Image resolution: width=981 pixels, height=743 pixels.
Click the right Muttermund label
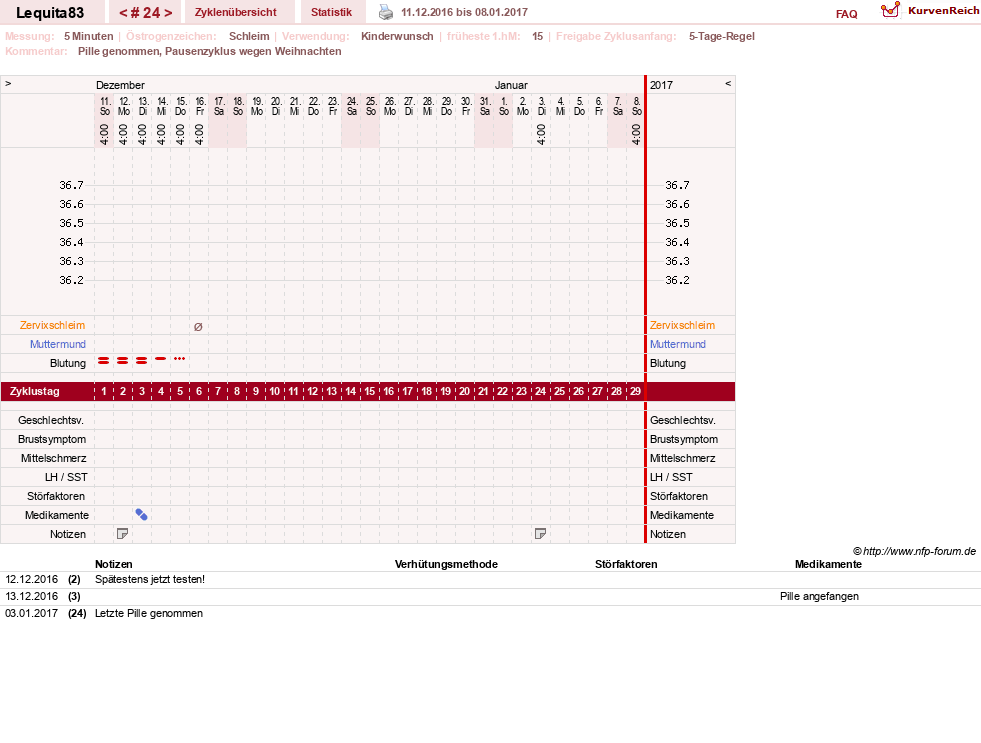(678, 344)
